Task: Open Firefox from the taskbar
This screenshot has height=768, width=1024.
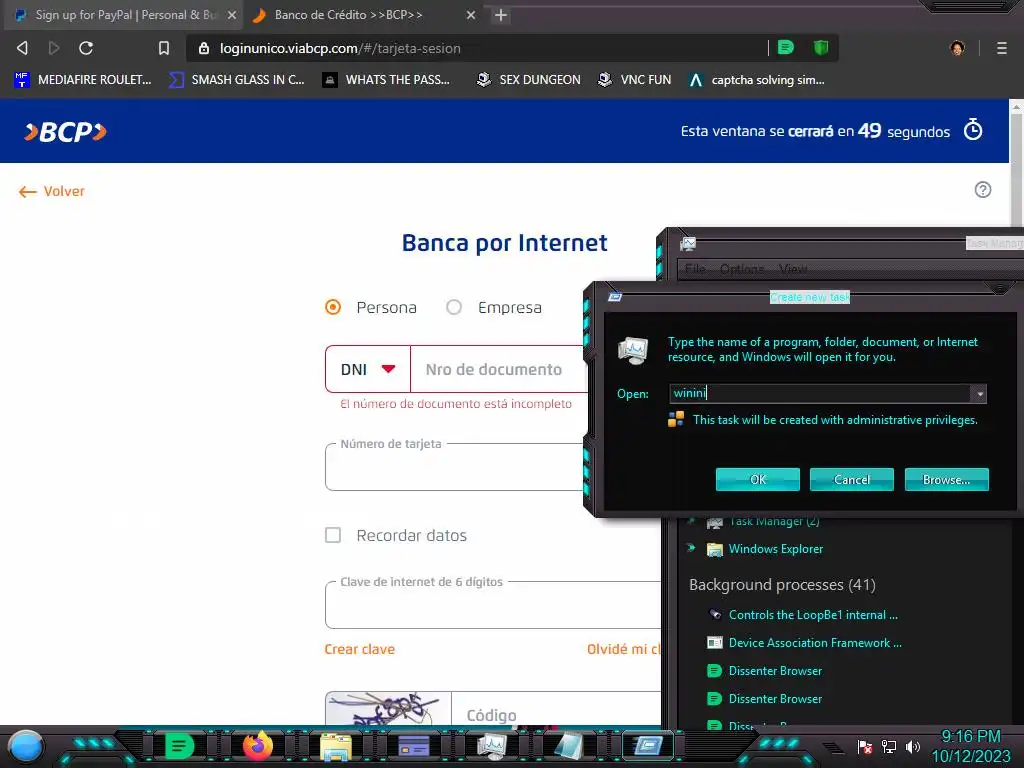Action: [258, 746]
